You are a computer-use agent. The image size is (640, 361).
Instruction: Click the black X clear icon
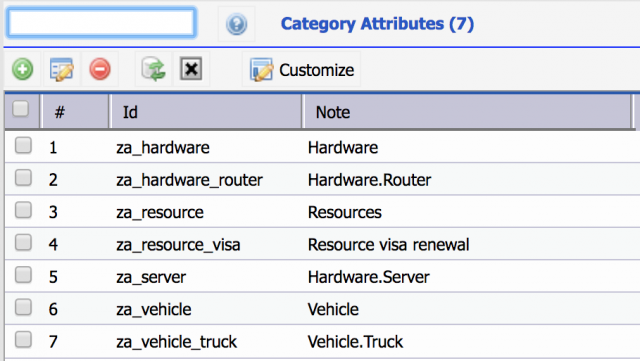191,69
